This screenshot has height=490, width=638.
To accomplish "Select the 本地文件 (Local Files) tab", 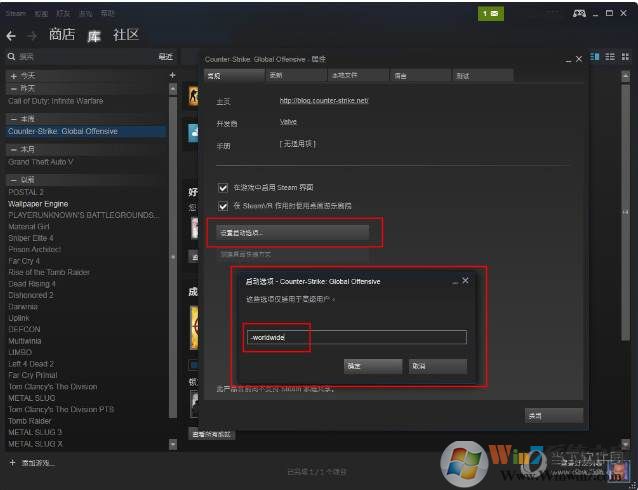I will pyautogui.click(x=358, y=75).
